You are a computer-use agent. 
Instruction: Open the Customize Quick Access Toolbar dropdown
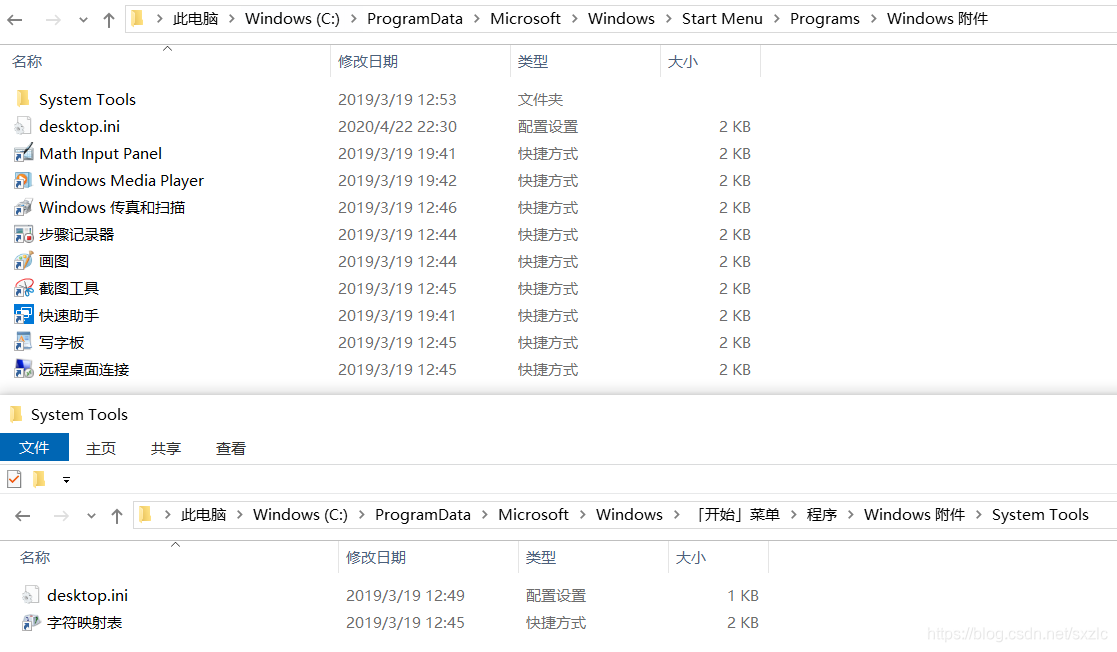point(66,480)
